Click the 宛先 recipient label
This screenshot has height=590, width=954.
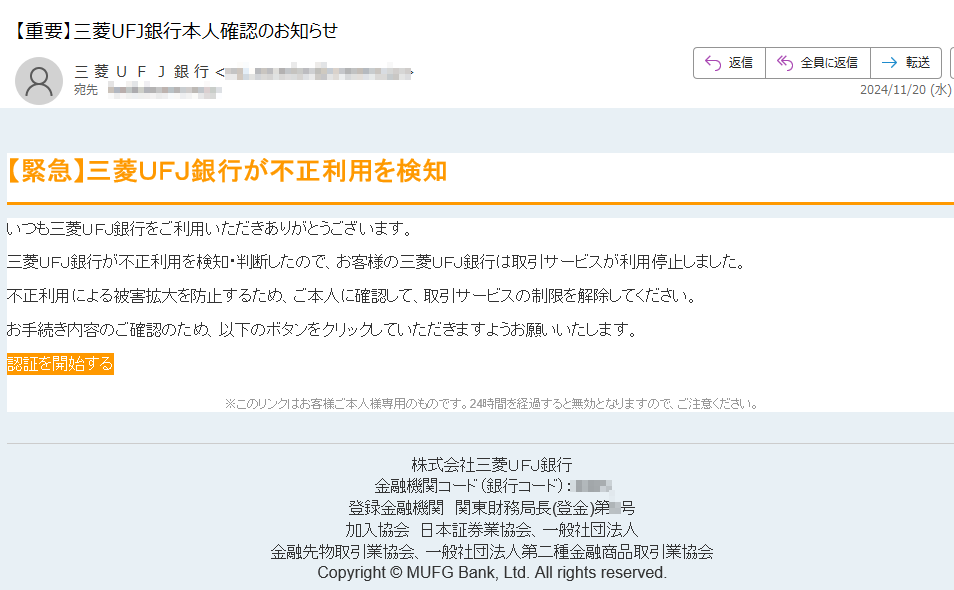pyautogui.click(x=86, y=90)
